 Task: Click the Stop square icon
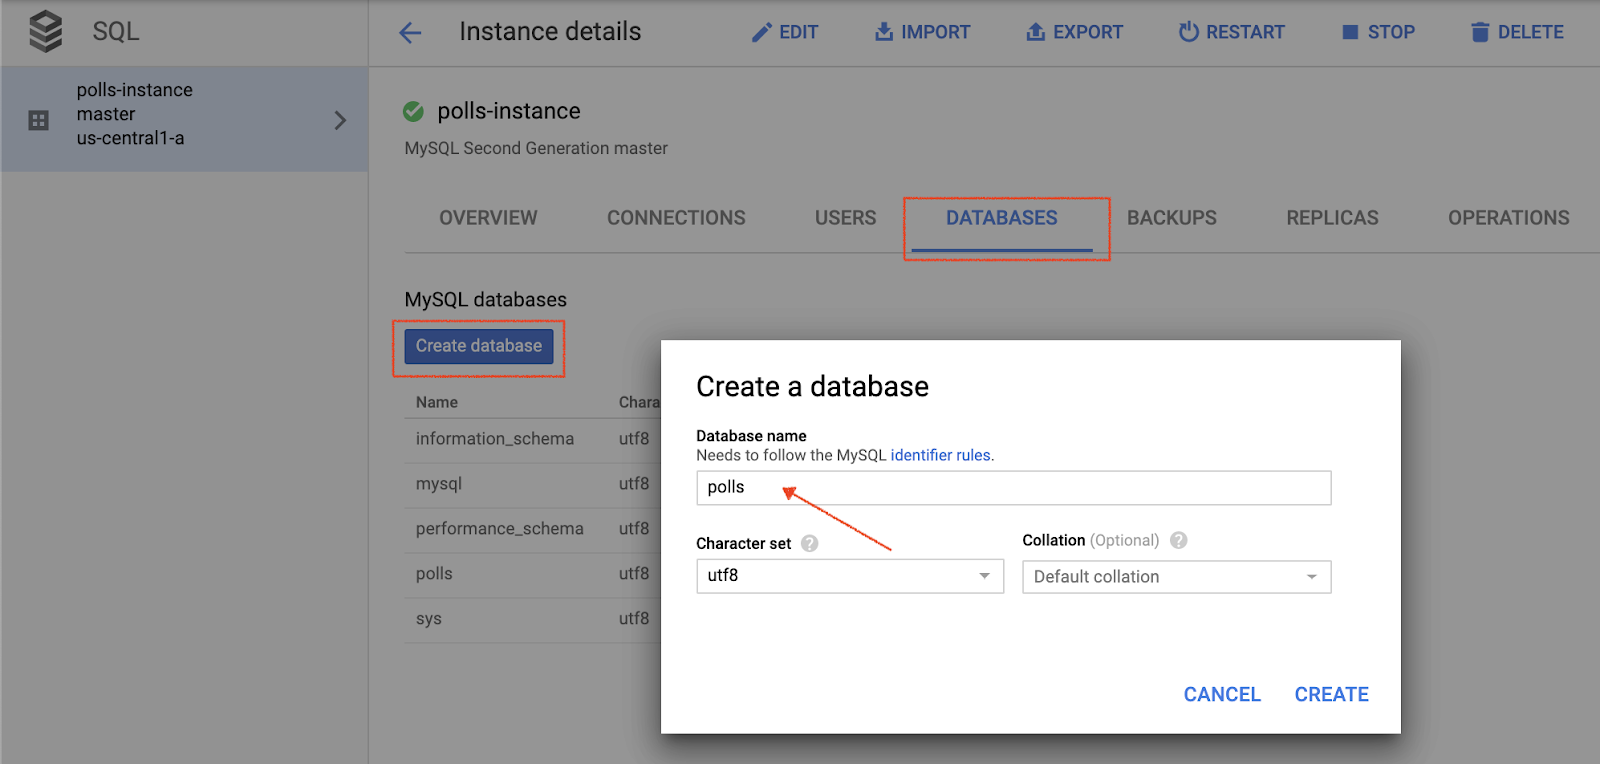pyautogui.click(x=1350, y=32)
